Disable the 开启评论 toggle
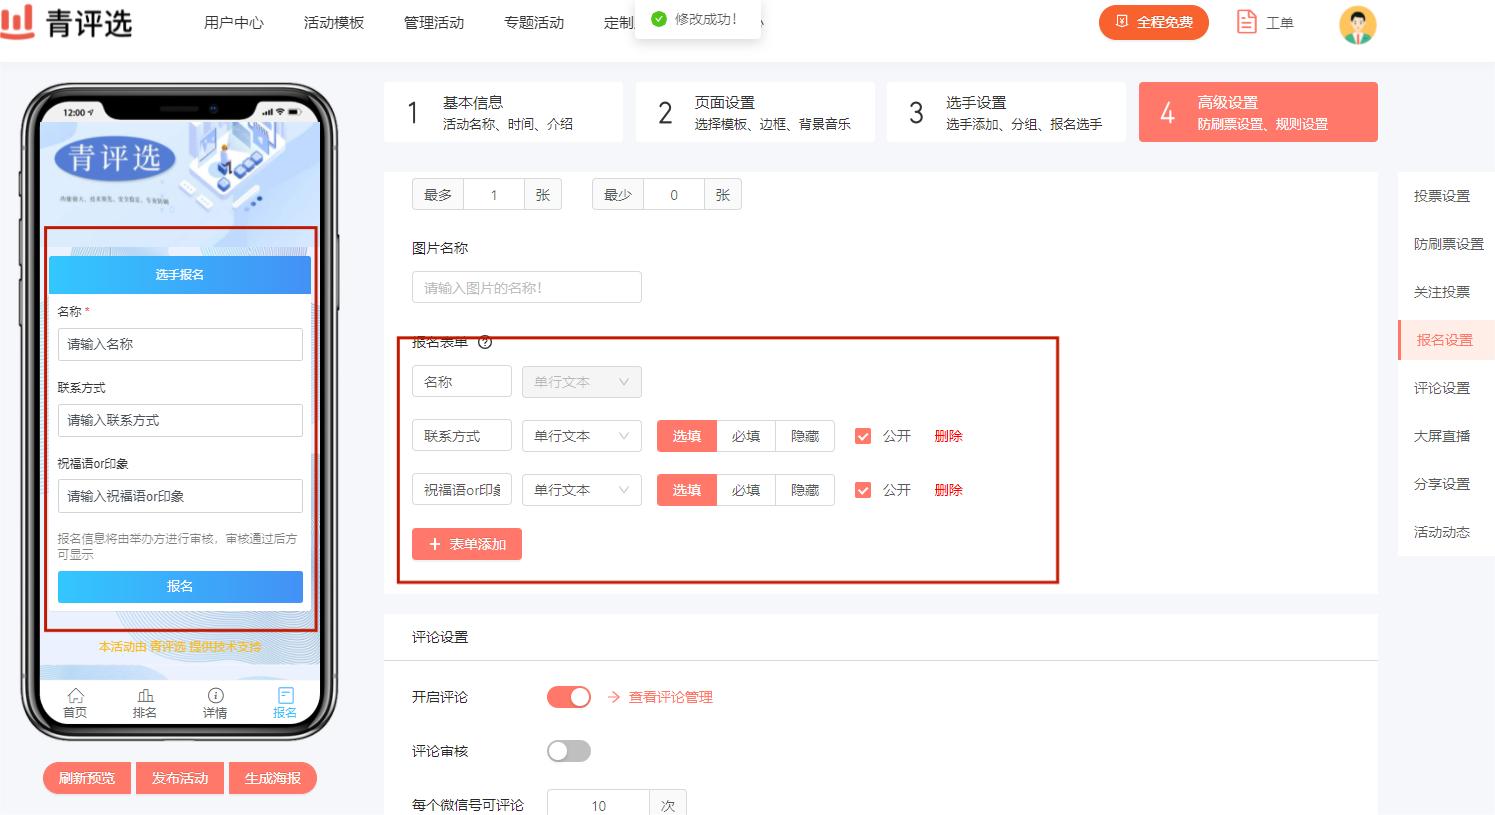This screenshot has height=815, width=1495. point(568,697)
